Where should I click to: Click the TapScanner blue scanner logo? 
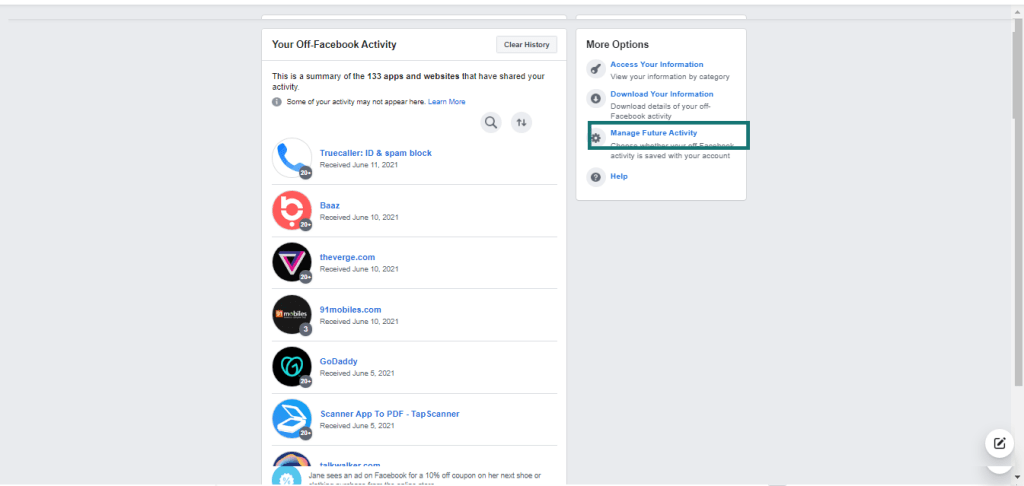click(x=291, y=419)
